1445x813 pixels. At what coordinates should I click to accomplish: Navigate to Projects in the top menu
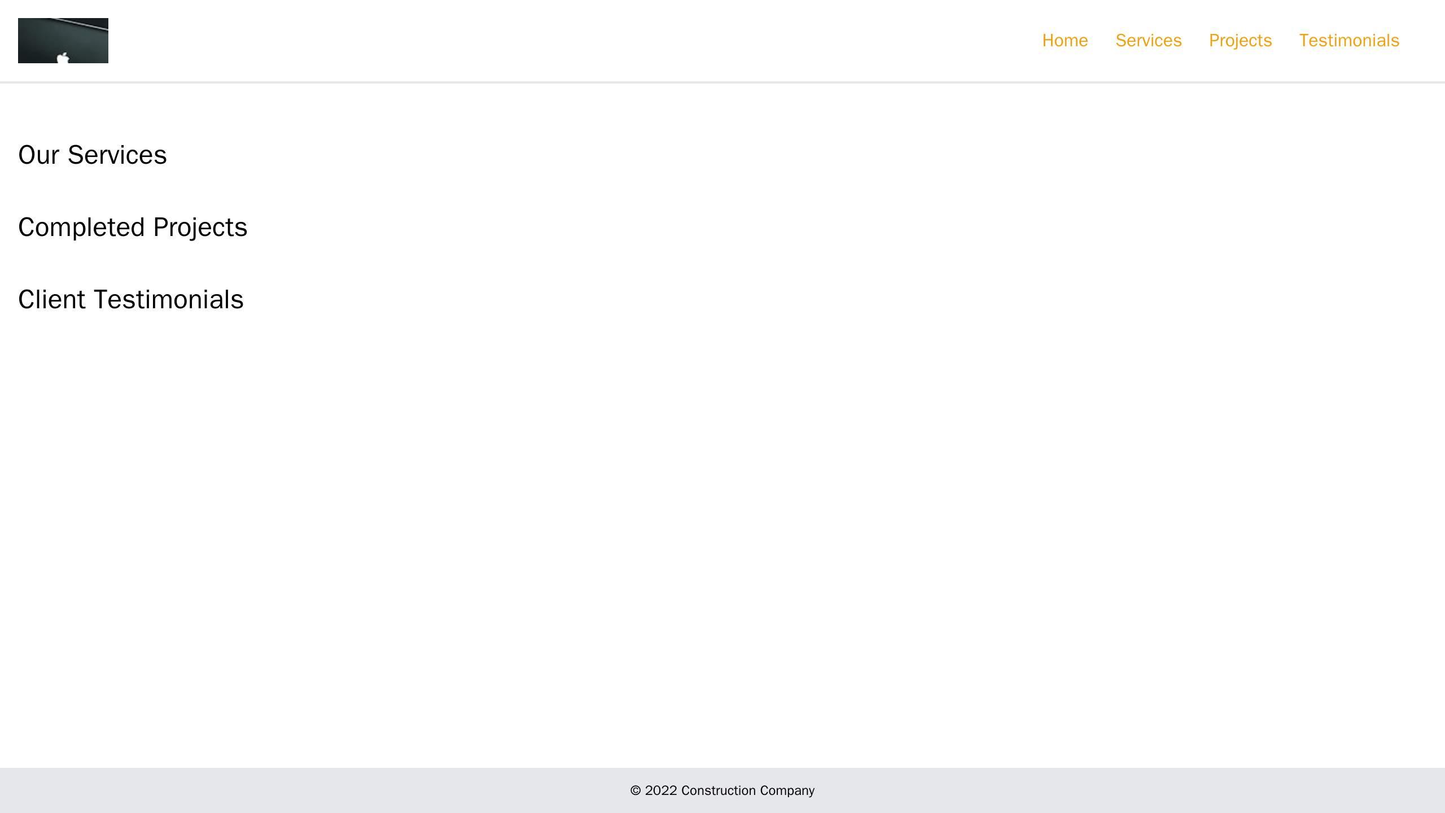(1240, 40)
